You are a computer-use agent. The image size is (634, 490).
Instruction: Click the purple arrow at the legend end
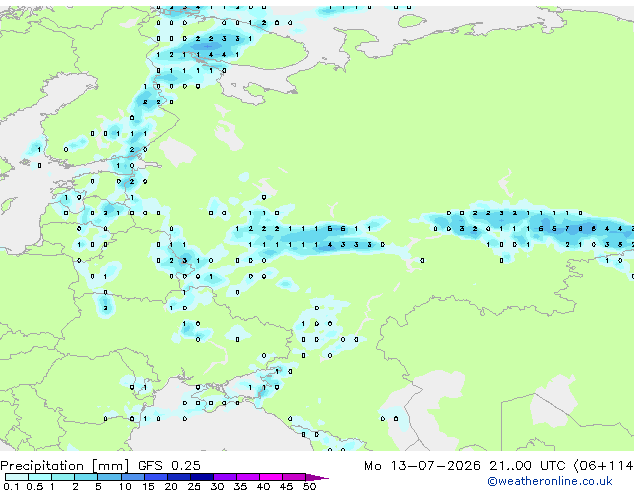(317, 478)
